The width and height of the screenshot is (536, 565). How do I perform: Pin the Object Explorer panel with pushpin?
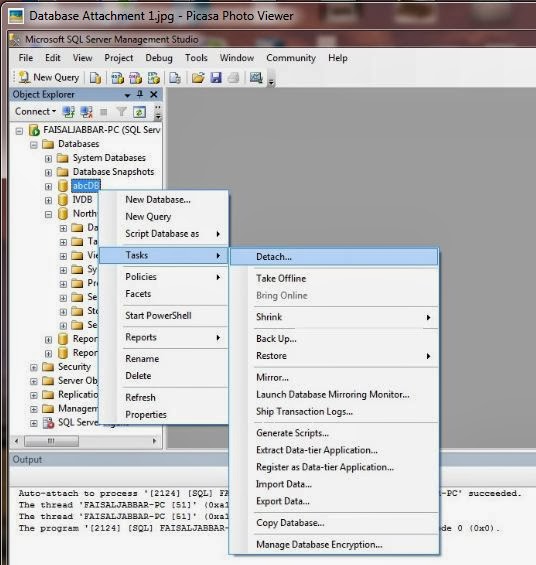click(140, 94)
